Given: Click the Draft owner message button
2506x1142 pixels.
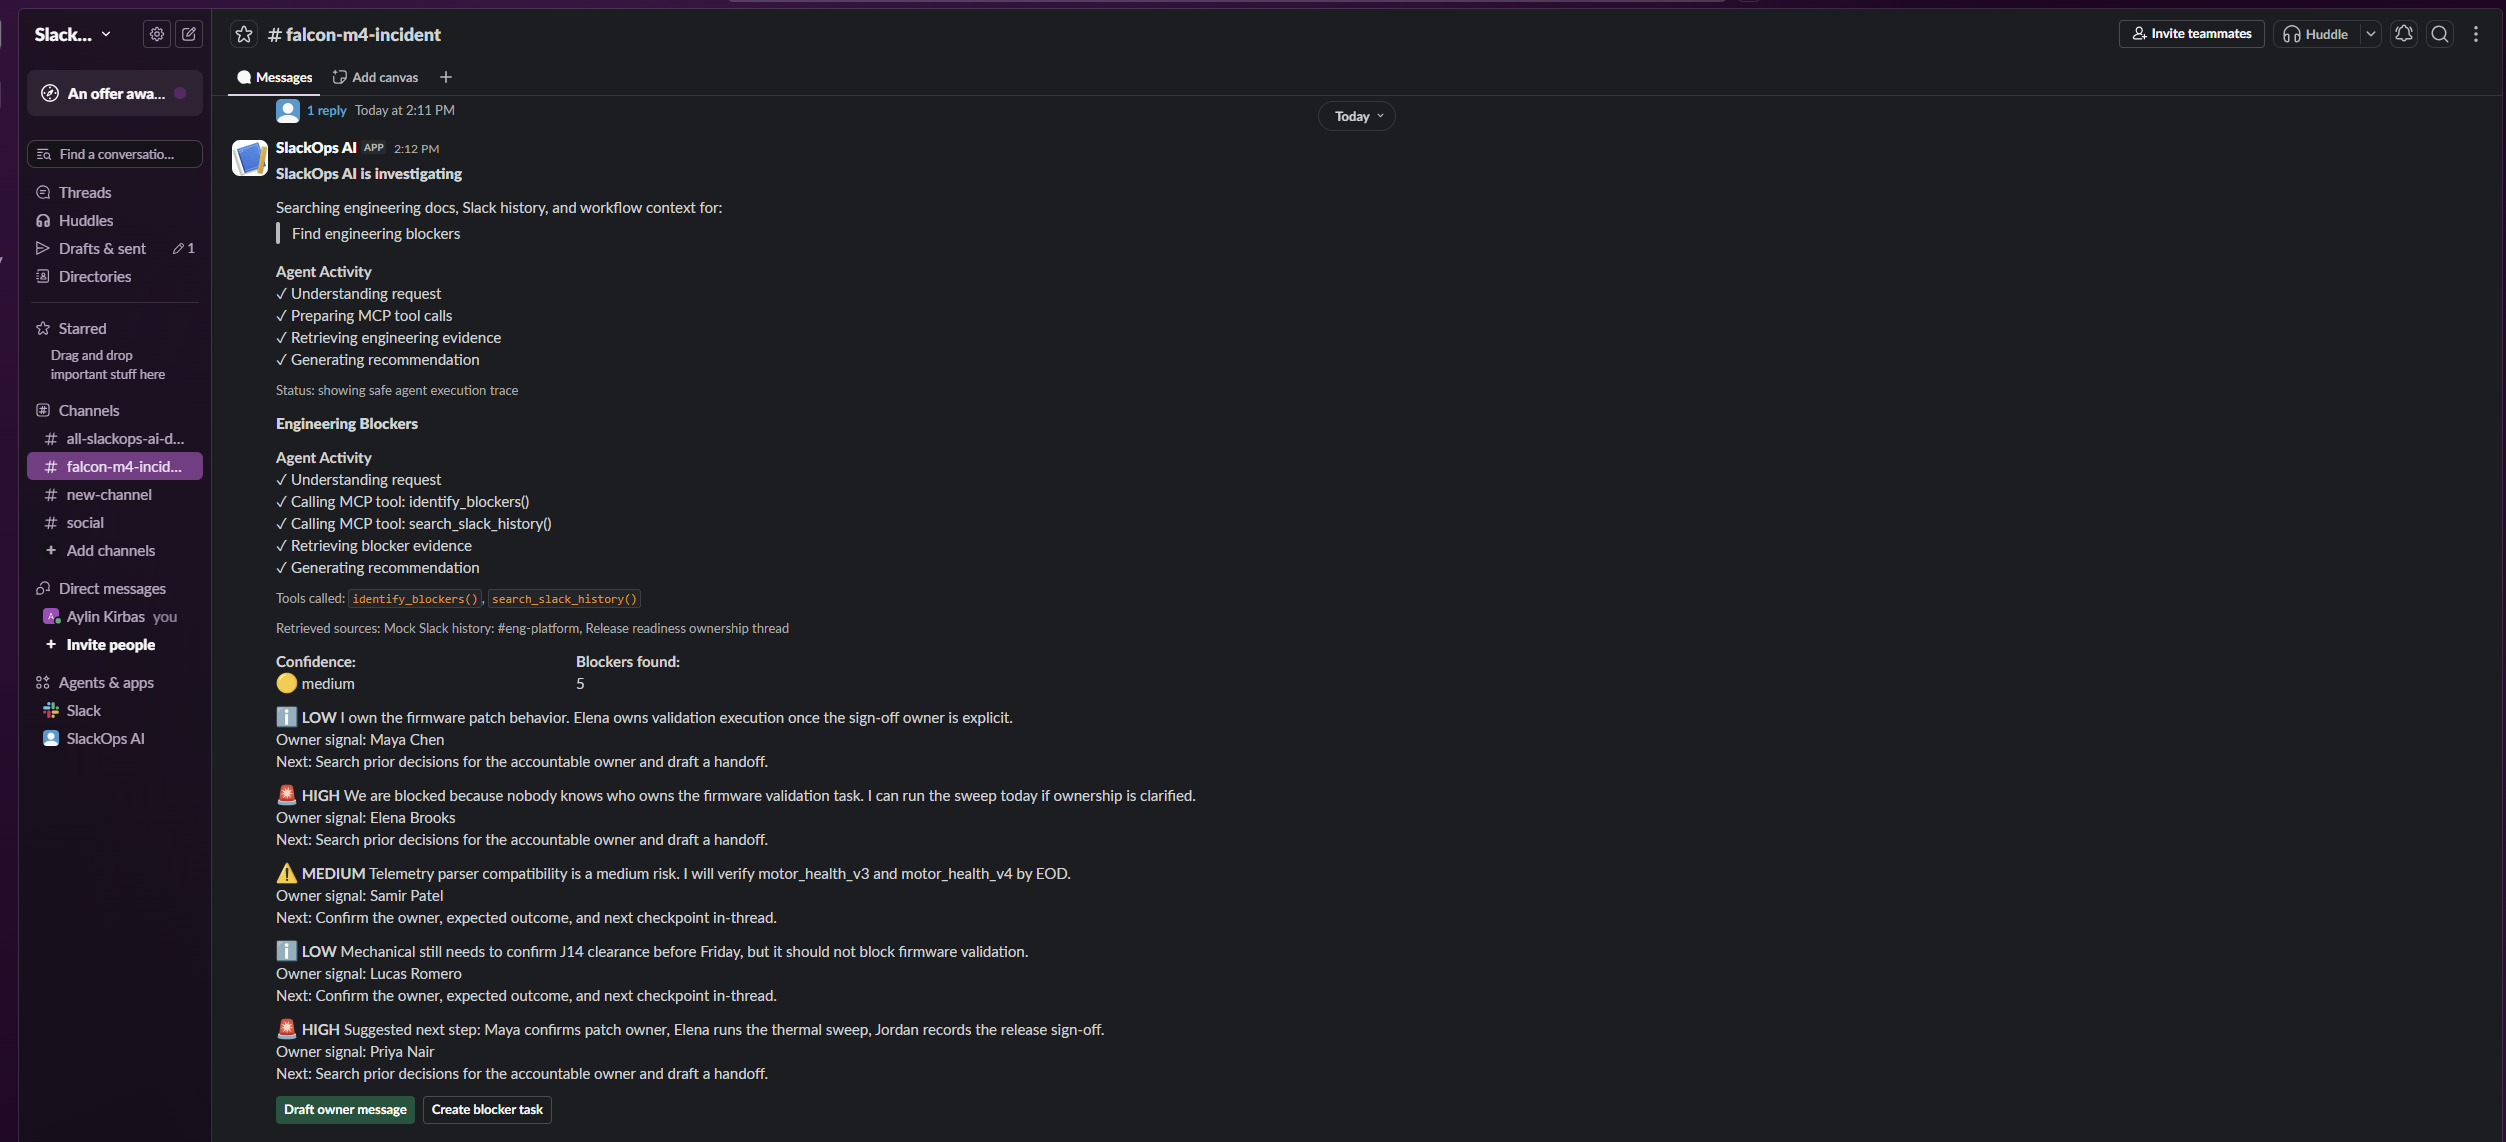Looking at the screenshot, I should pyautogui.click(x=345, y=1109).
